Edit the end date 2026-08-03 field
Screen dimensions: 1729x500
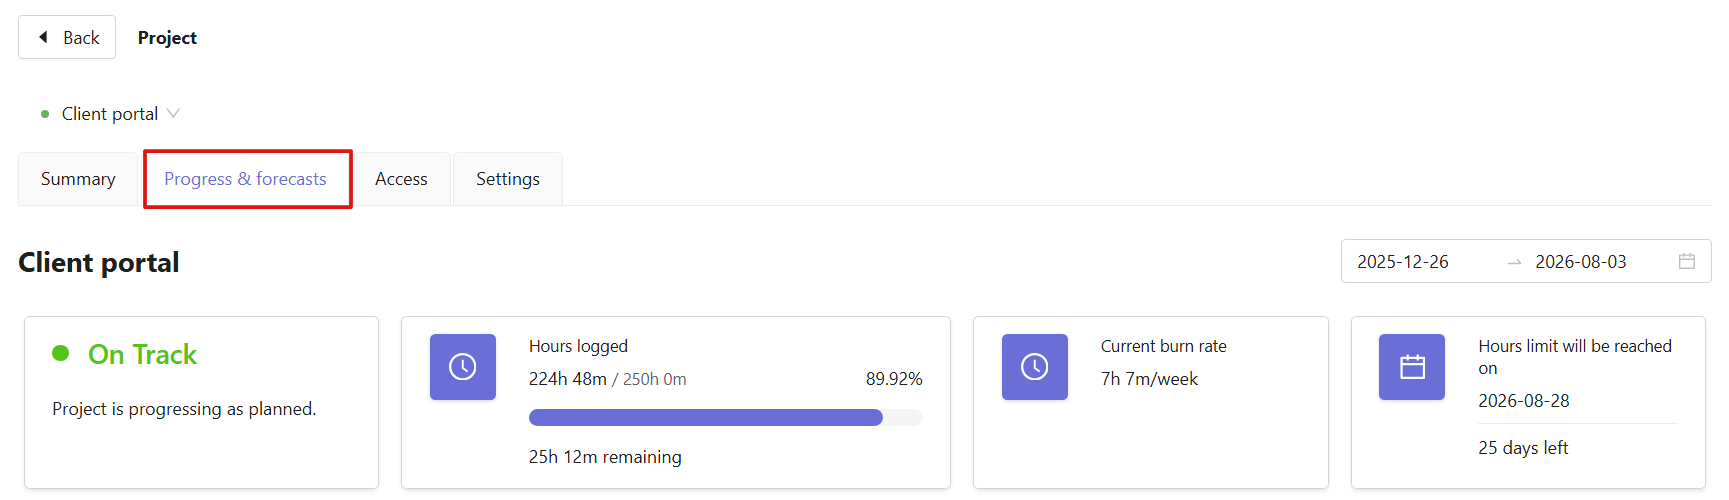1581,262
